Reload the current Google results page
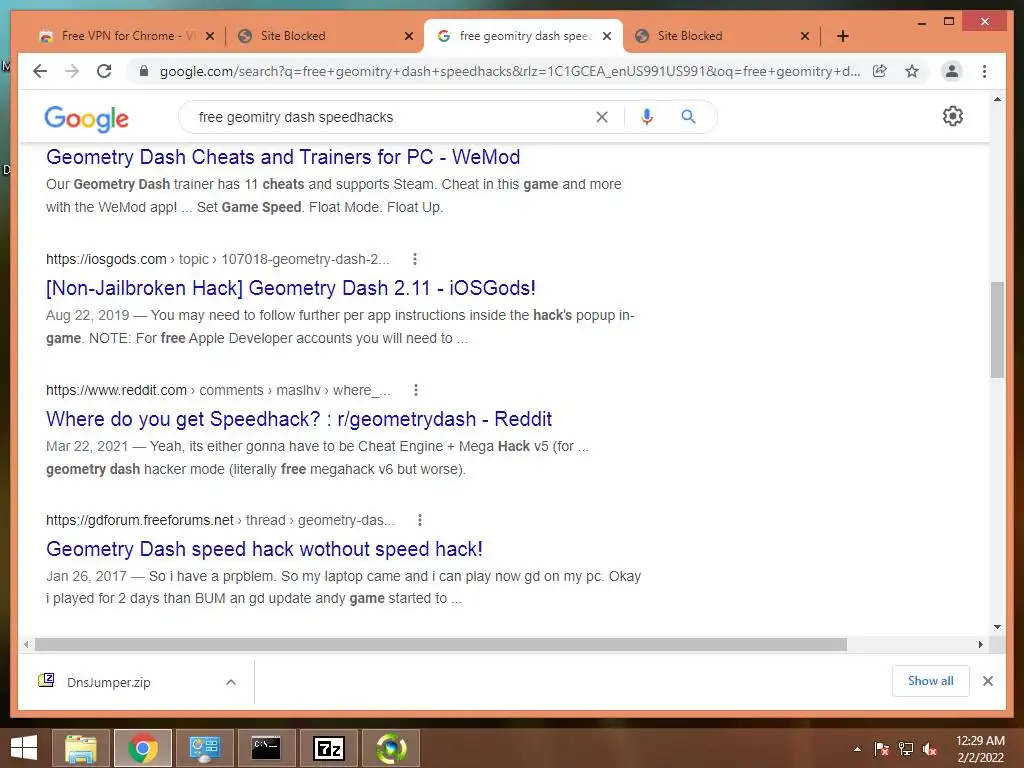1024x768 pixels. pos(104,71)
